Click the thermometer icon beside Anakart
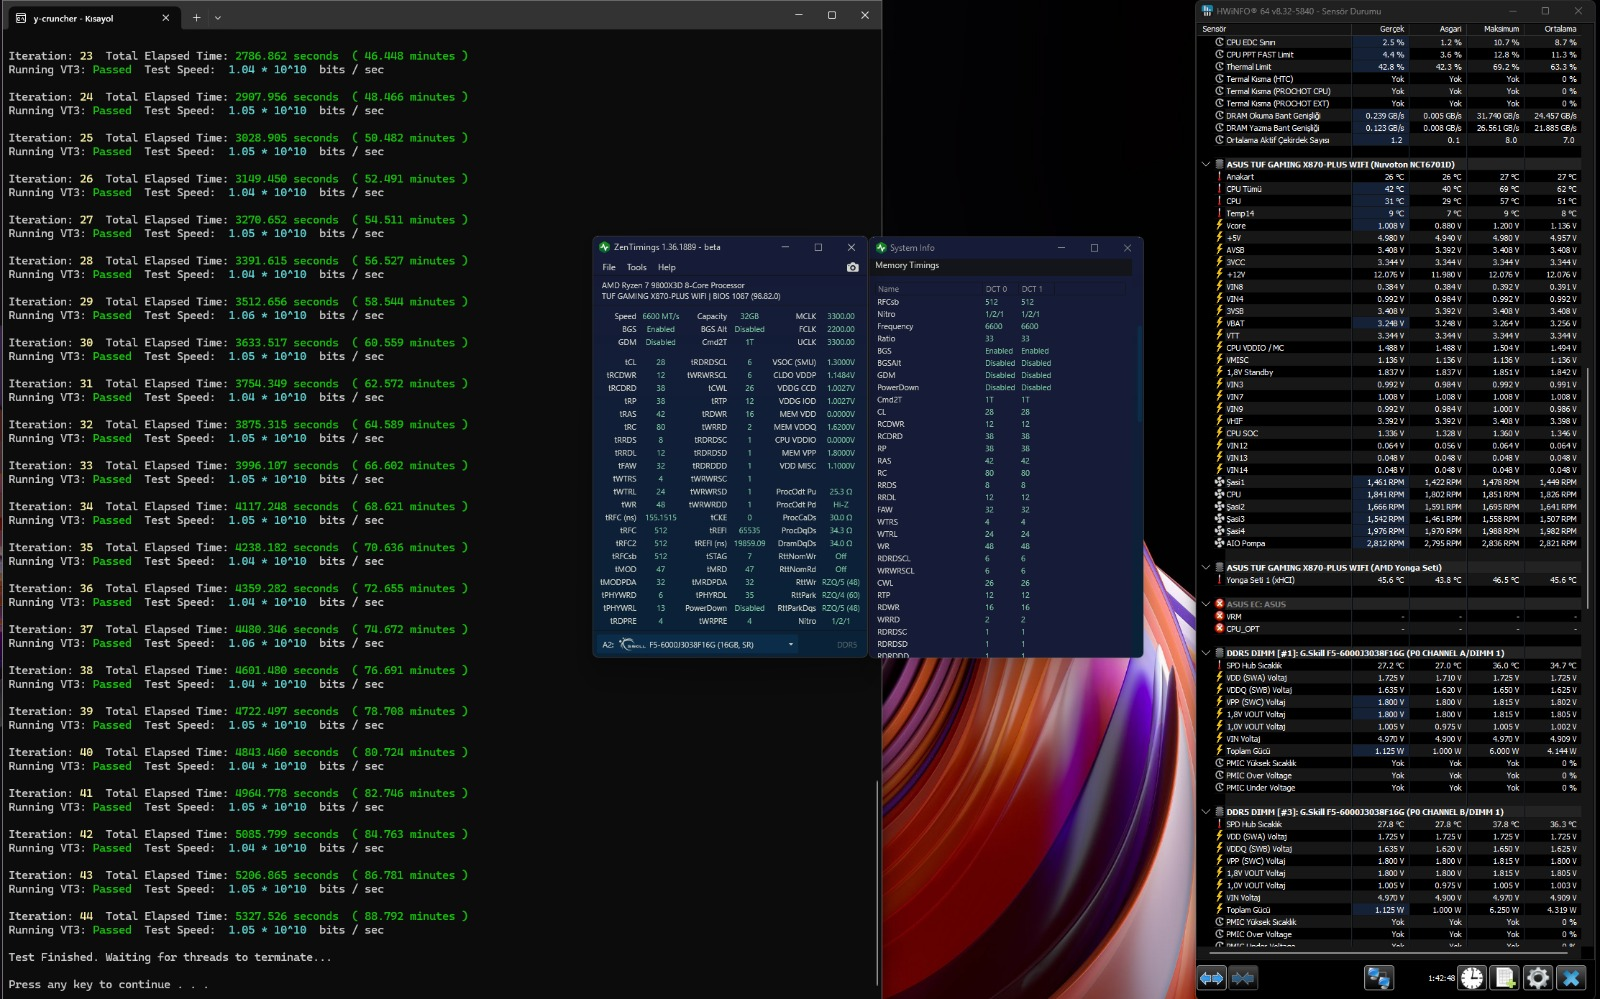1600x999 pixels. (x=1219, y=177)
